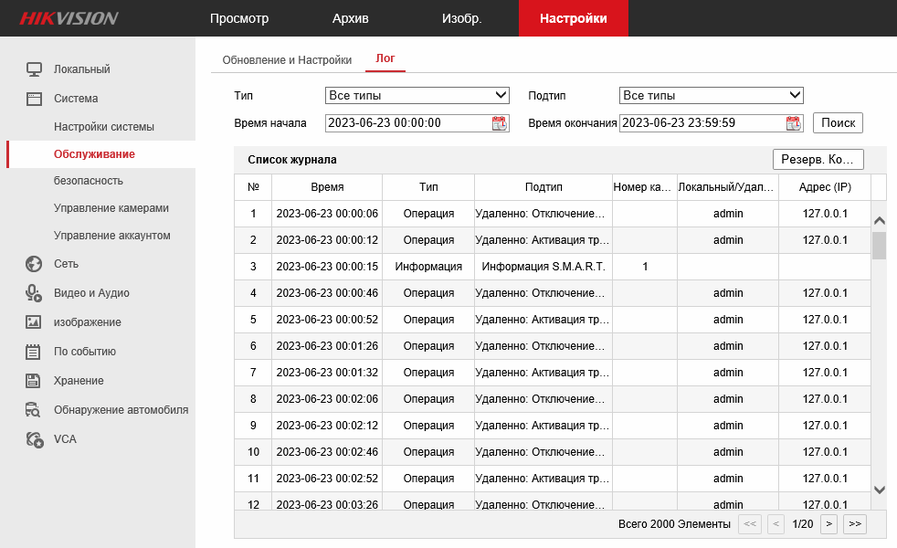Click the По событию calendar icon
Image resolution: width=897 pixels, height=548 pixels.
[x=34, y=351]
